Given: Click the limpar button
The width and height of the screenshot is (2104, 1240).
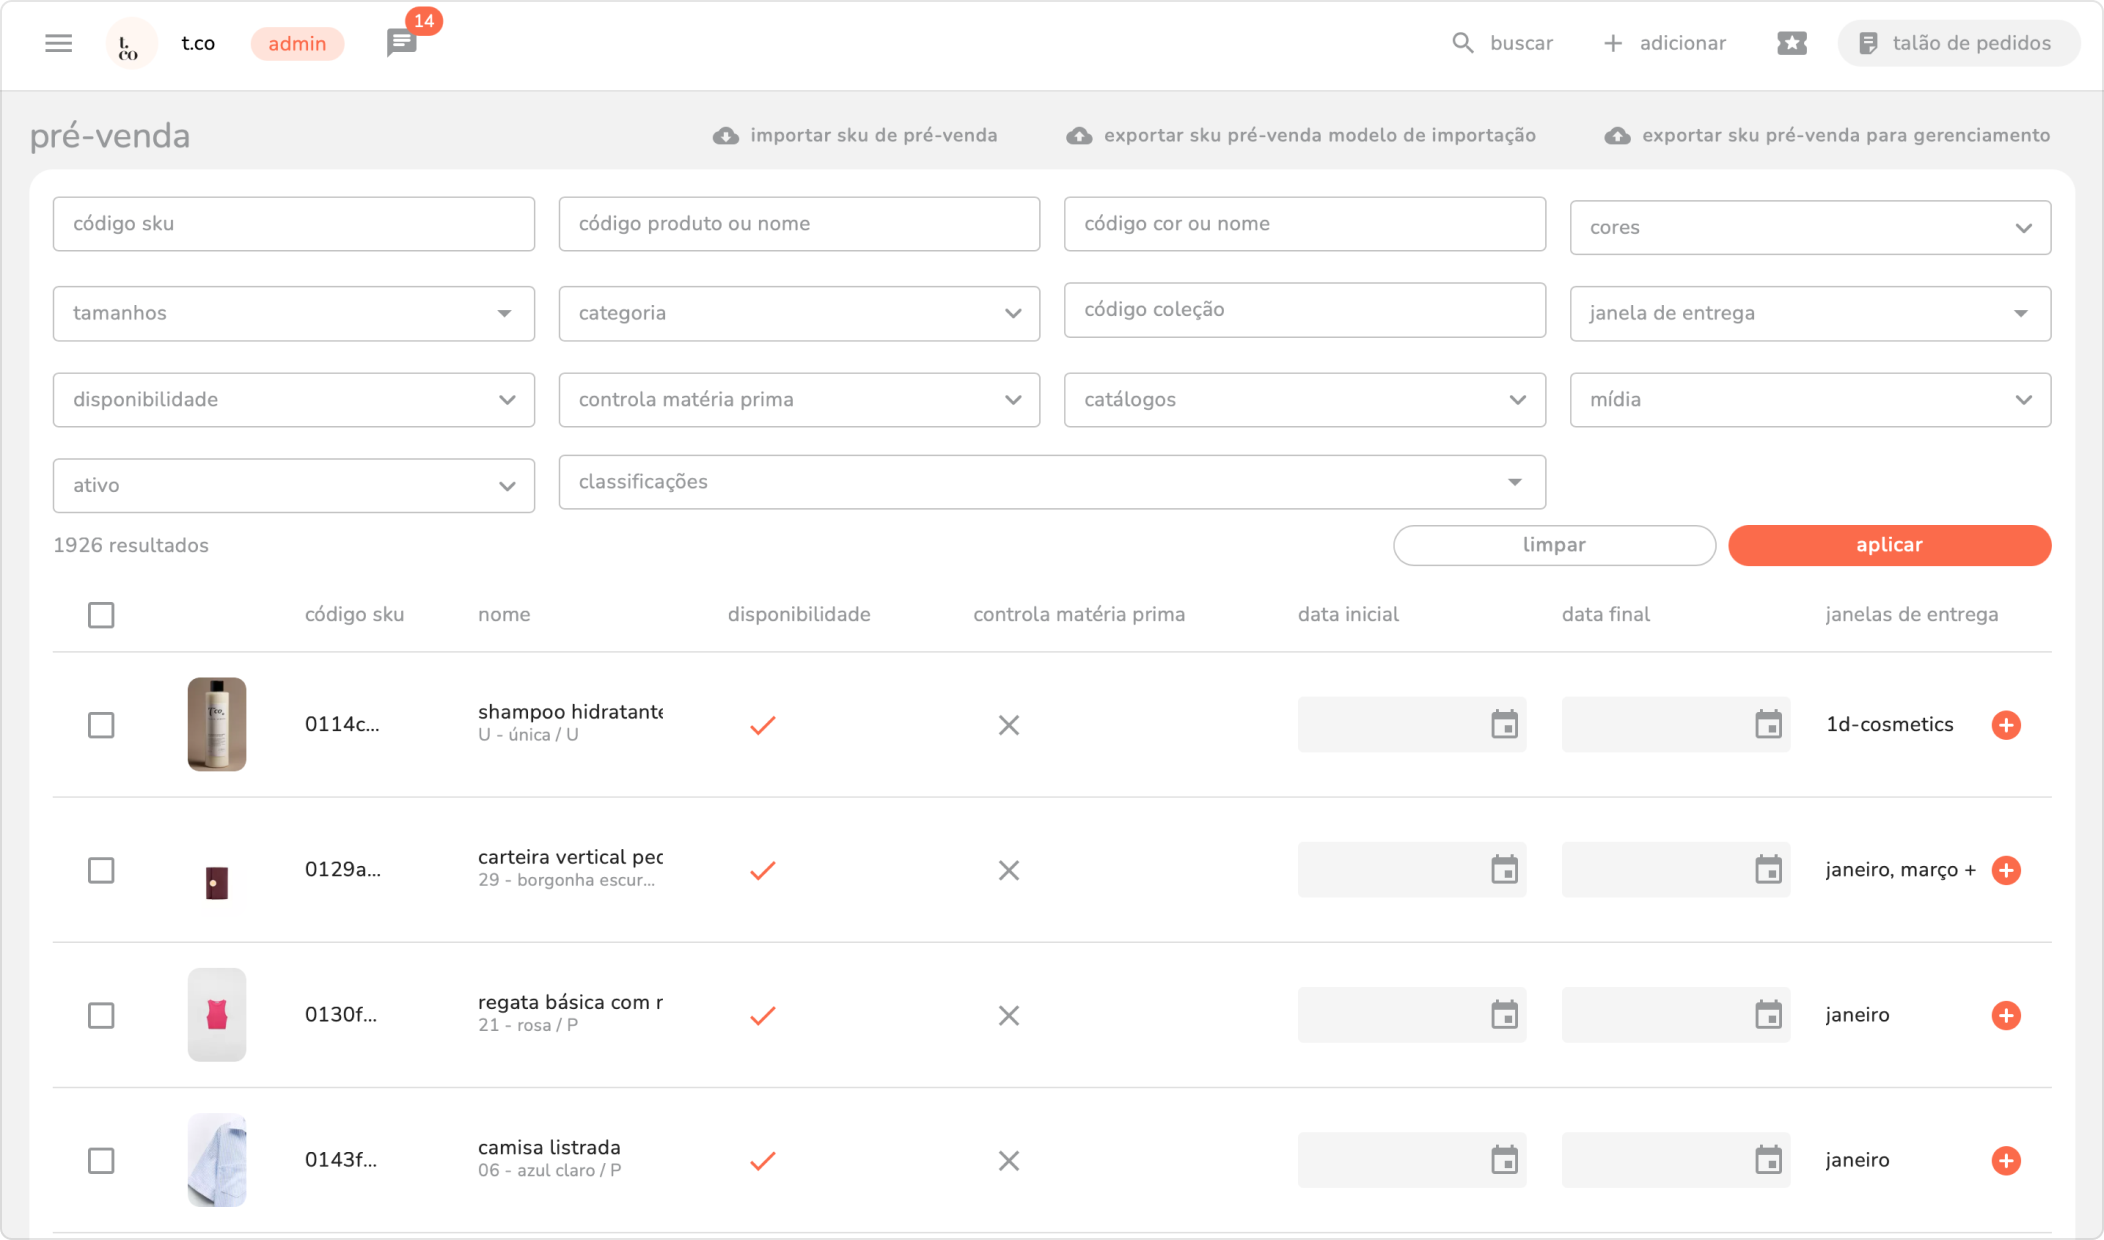Looking at the screenshot, I should click(x=1554, y=545).
